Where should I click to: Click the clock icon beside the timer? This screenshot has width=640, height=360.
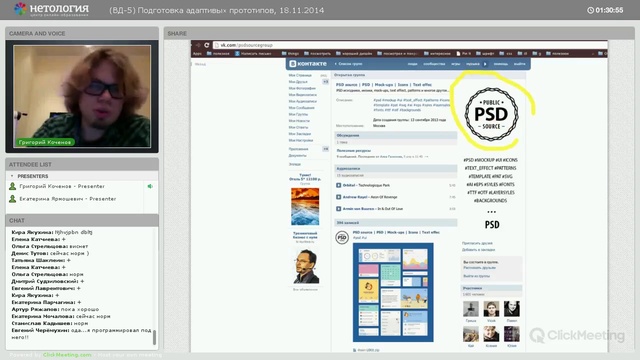tap(590, 10)
